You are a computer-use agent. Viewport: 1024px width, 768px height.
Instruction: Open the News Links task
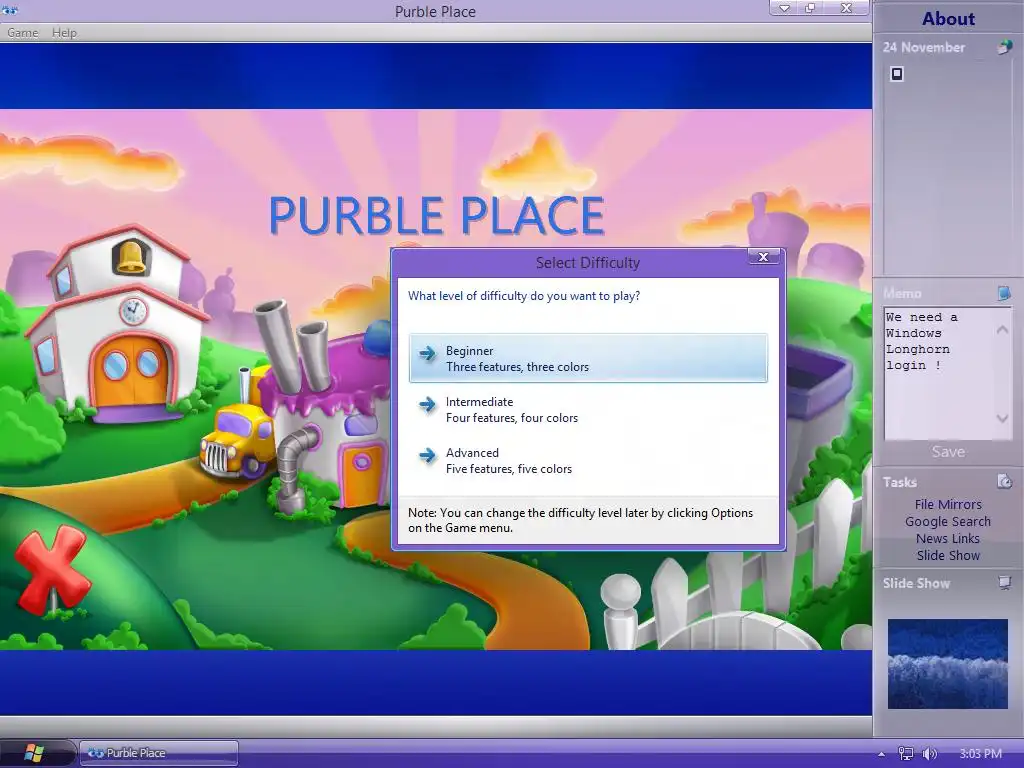point(948,538)
